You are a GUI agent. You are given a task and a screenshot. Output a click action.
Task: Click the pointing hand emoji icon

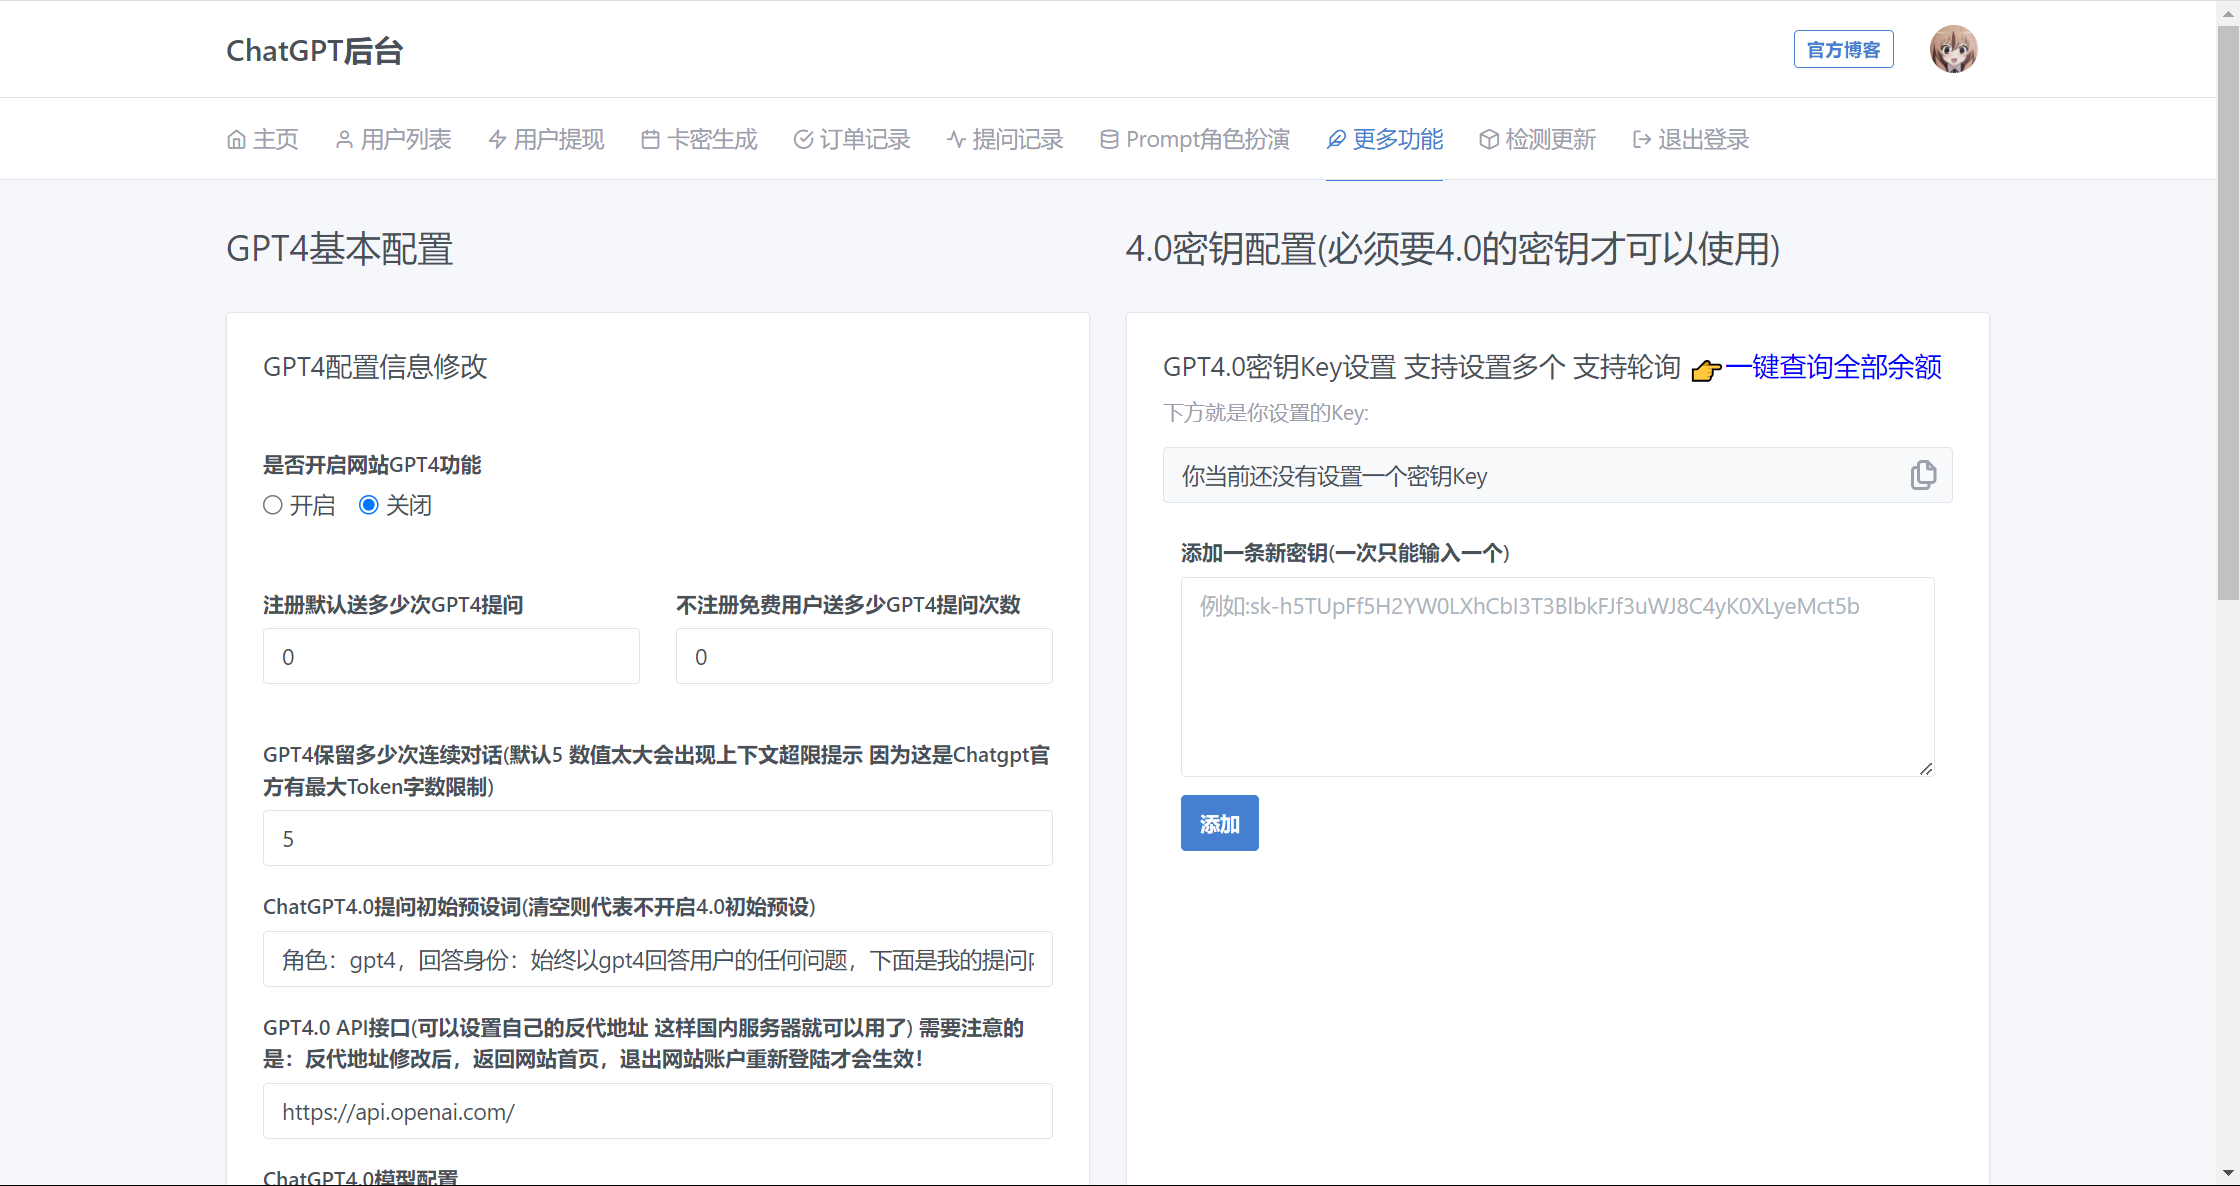[1706, 370]
